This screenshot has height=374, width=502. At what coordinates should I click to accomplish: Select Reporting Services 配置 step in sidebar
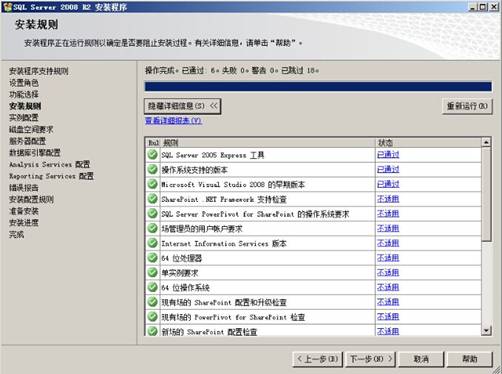pos(51,176)
